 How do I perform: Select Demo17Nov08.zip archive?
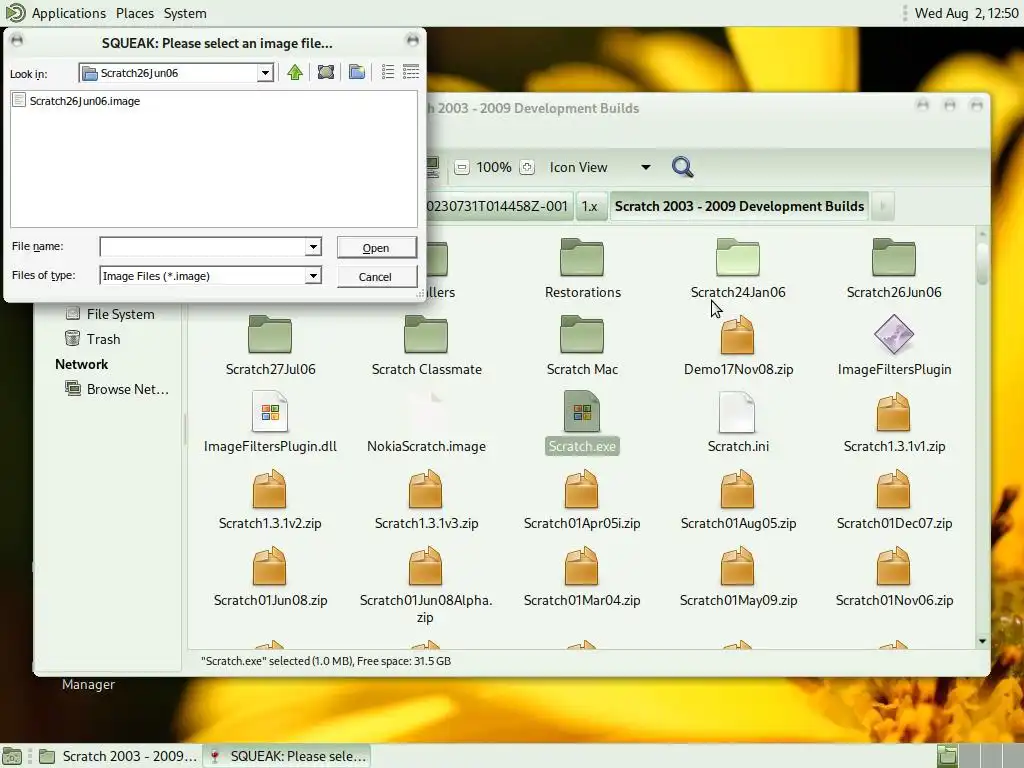[738, 345]
